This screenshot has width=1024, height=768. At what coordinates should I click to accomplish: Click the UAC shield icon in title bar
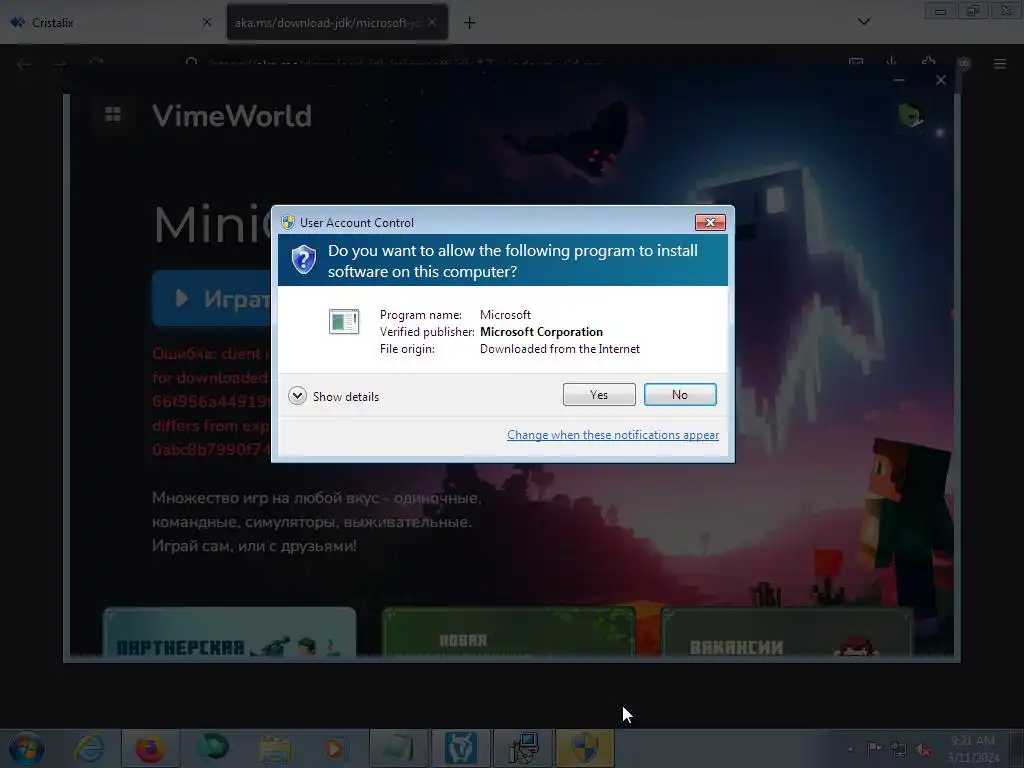[288, 222]
